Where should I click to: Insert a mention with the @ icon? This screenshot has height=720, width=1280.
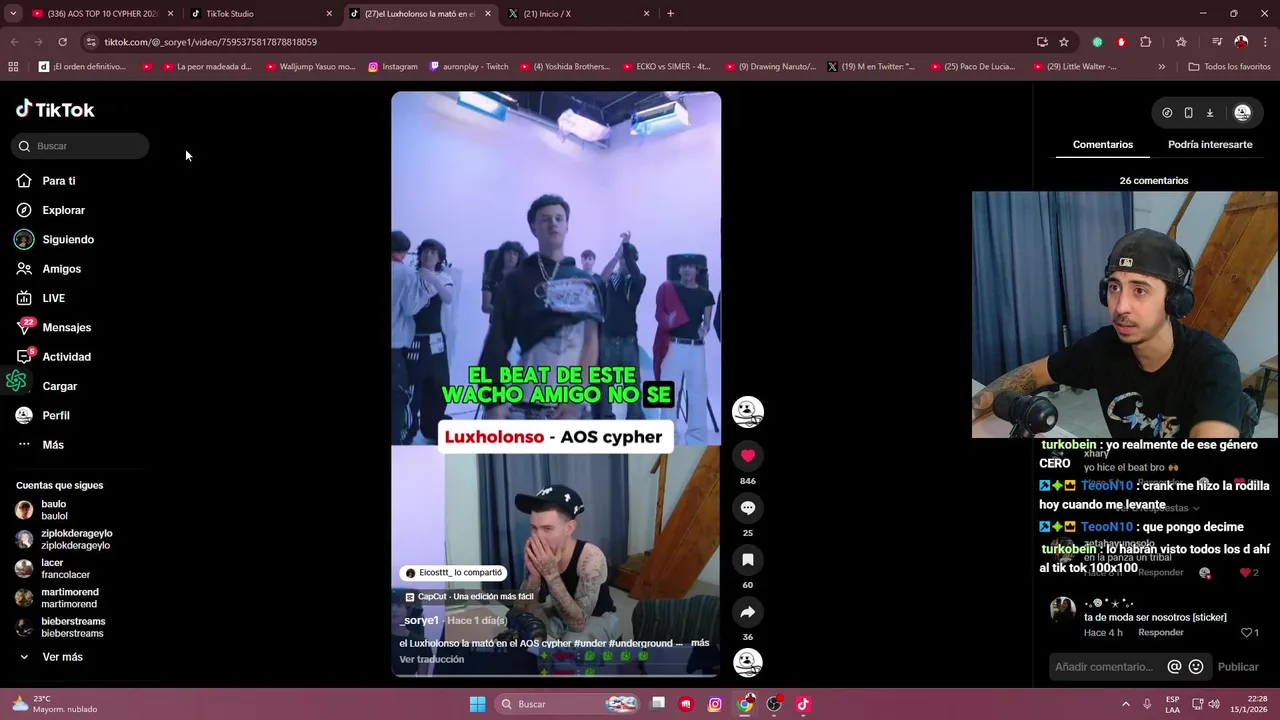(x=1174, y=667)
